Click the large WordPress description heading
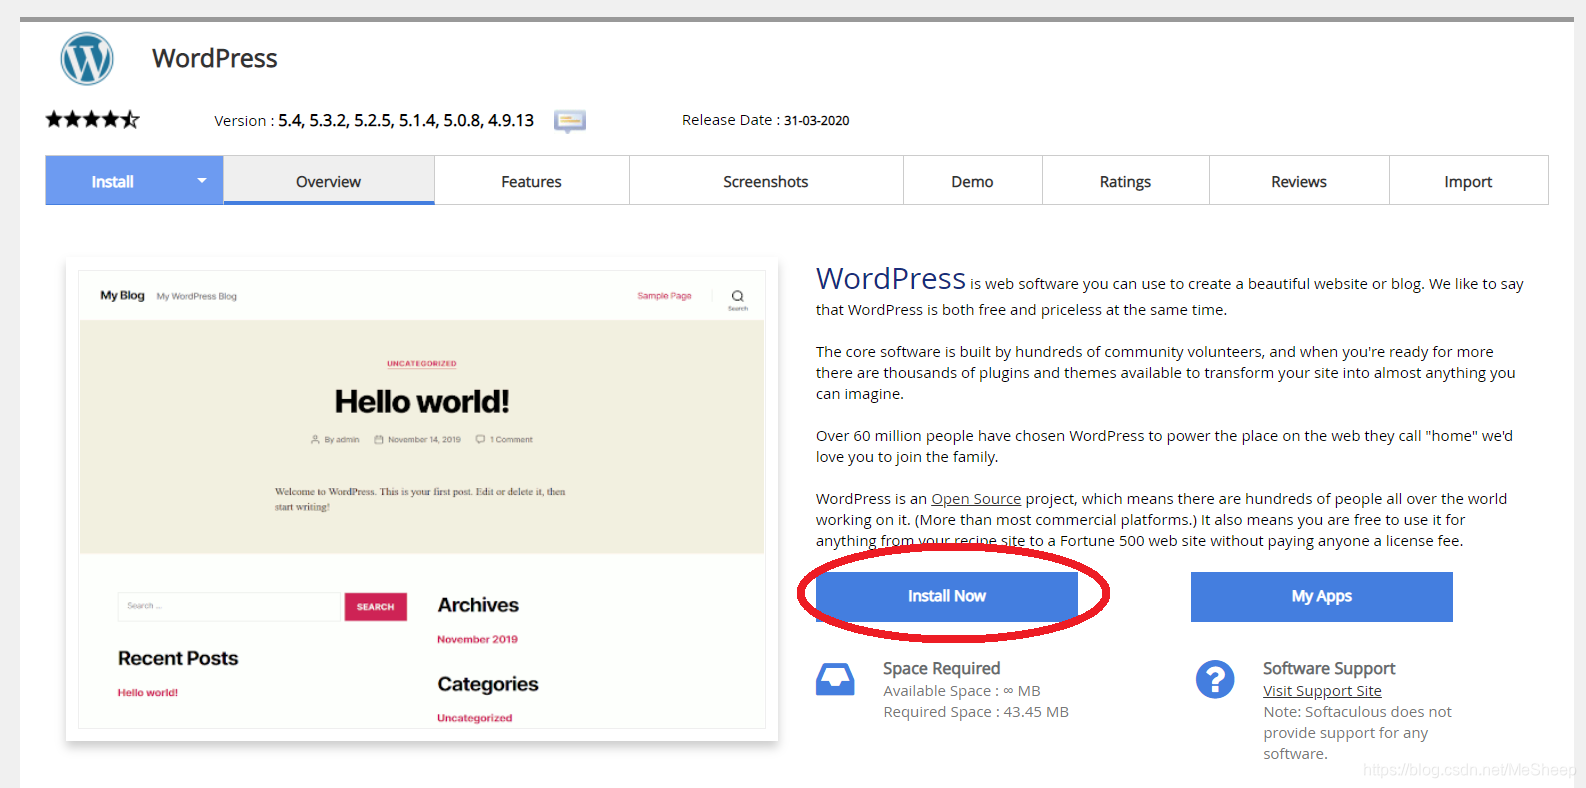1586x788 pixels. pos(891,278)
